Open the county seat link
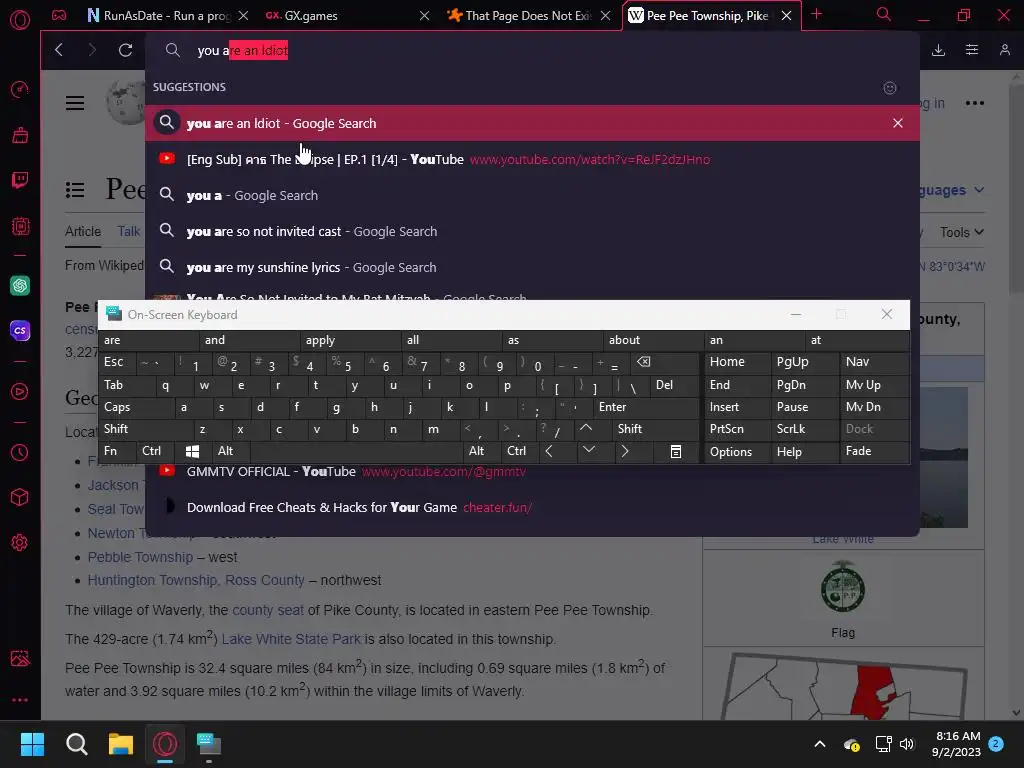Screen dimensions: 1024x768 tap(268, 610)
